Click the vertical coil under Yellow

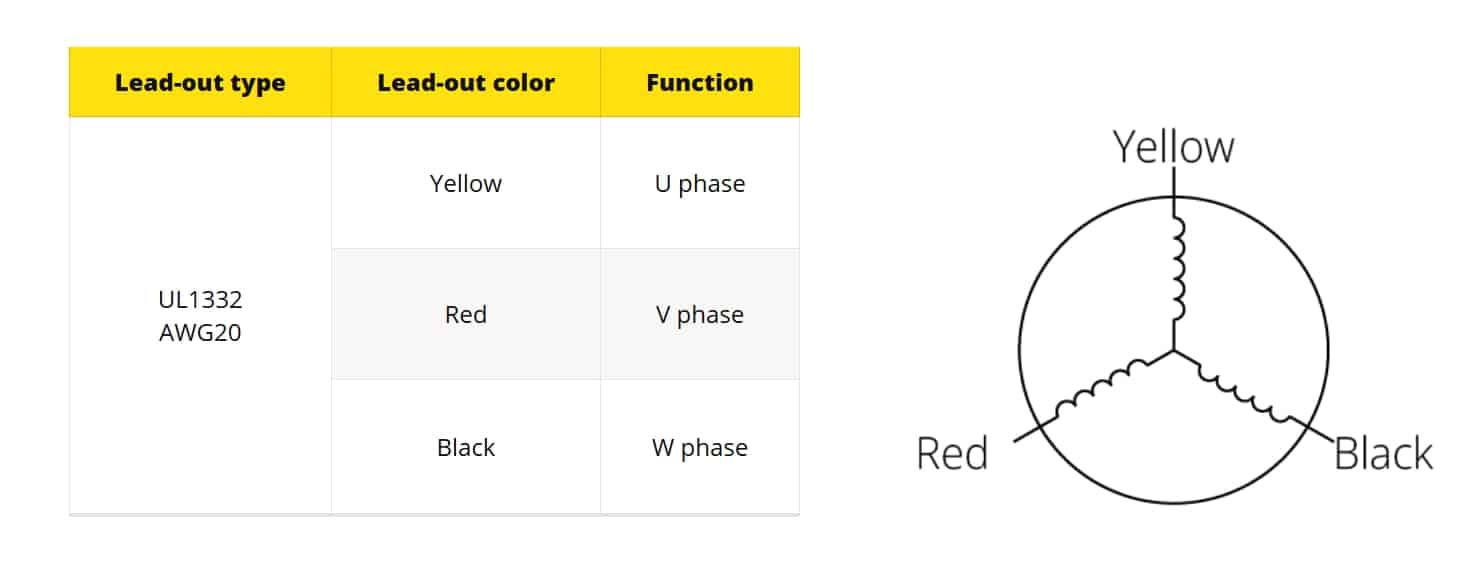tap(1178, 266)
